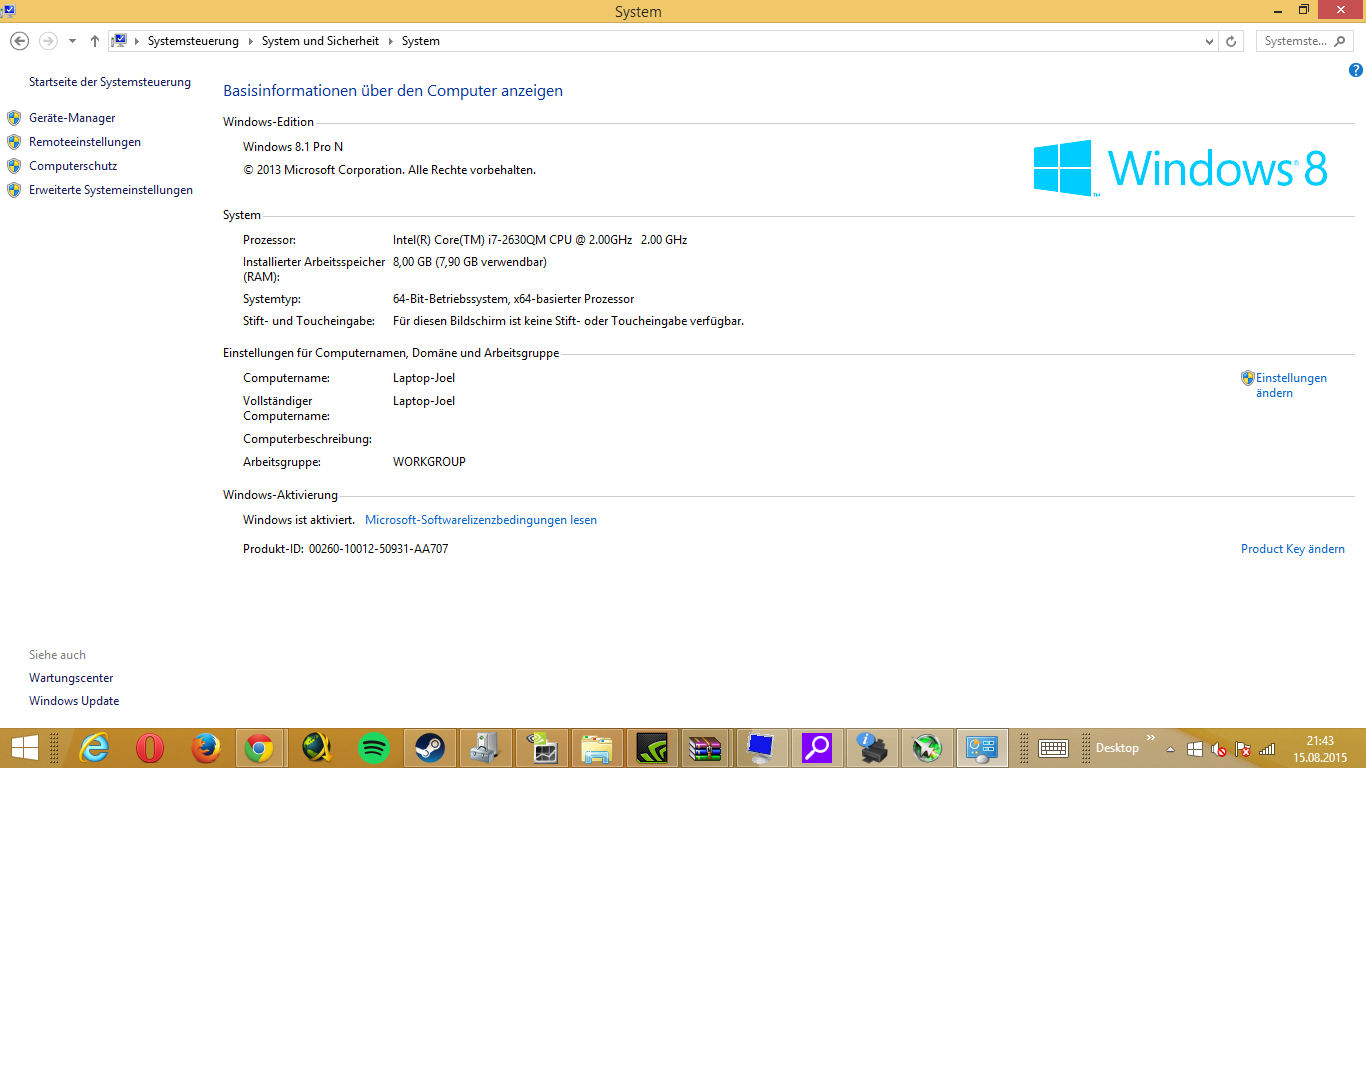Open the touch keyboard from taskbar
This screenshot has width=1366, height=1076.
tap(1053, 748)
